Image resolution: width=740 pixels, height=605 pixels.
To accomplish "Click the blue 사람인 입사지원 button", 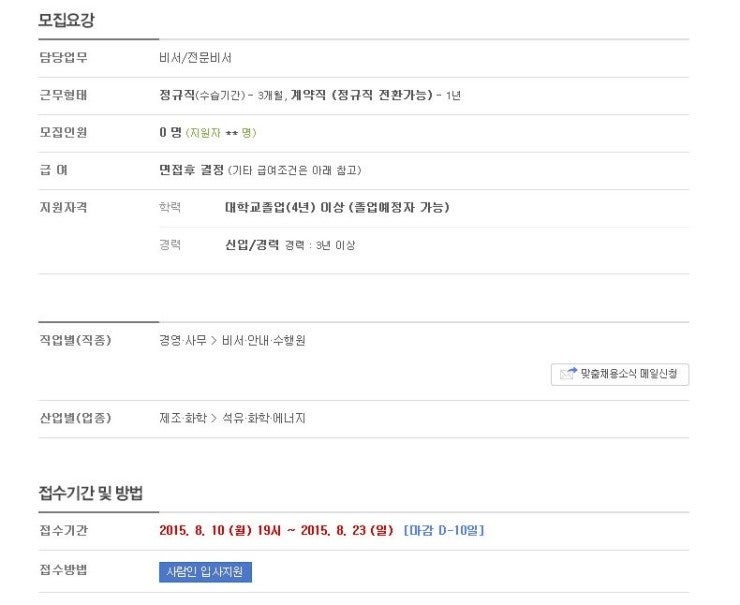I will coord(205,572).
